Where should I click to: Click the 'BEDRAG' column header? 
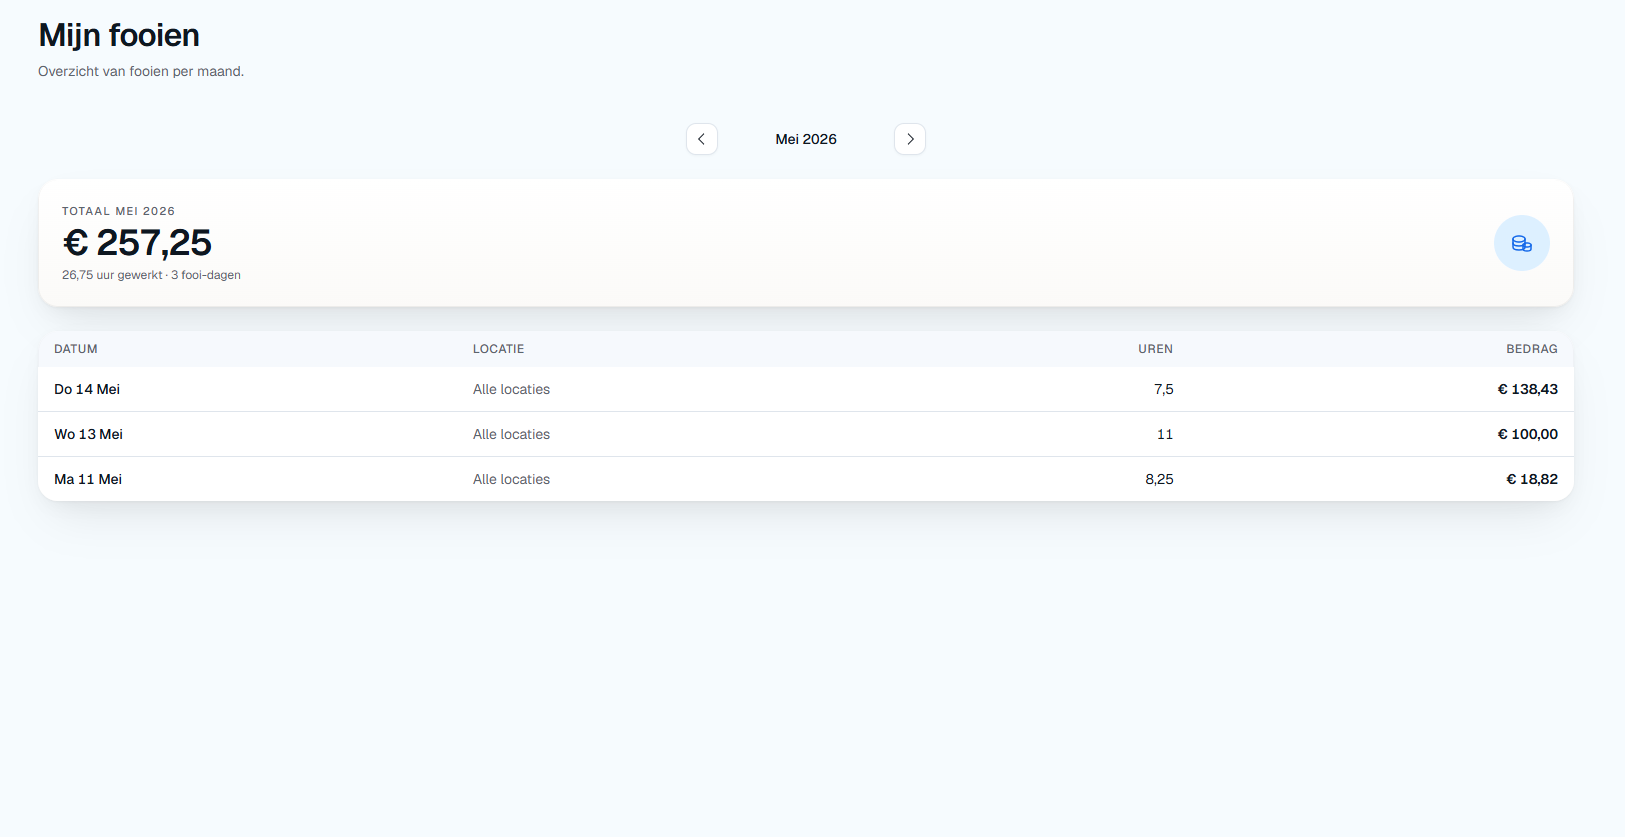1532,349
